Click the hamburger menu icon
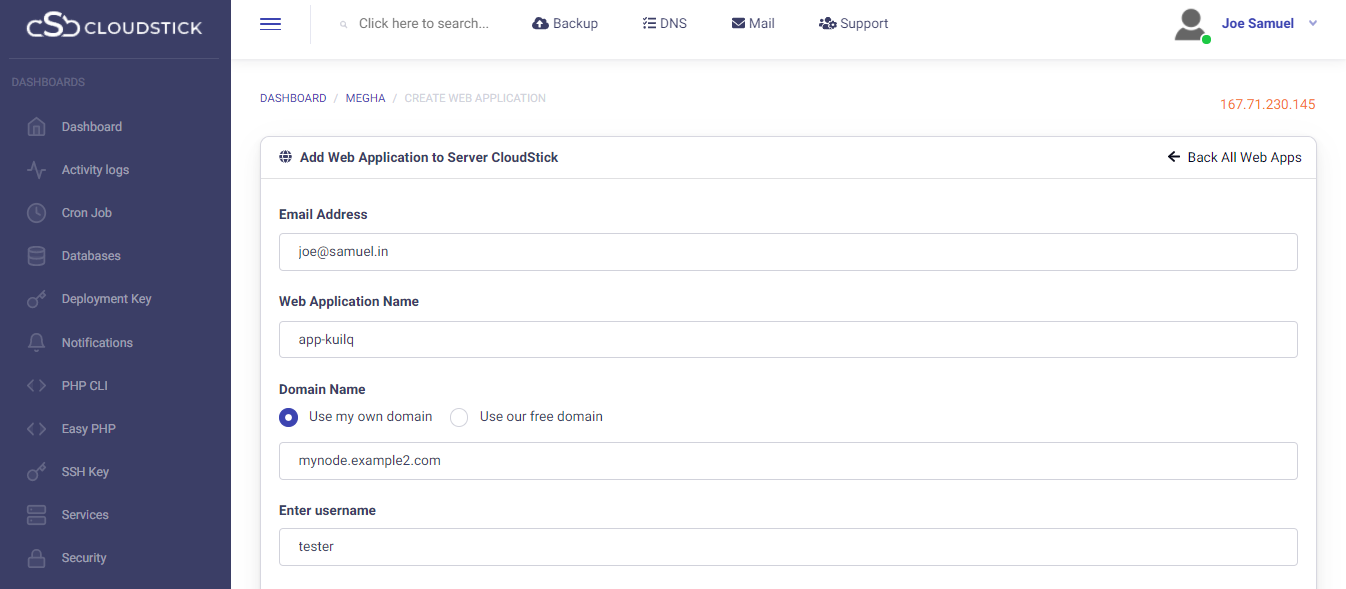This screenshot has height=589, width=1346. tap(270, 24)
